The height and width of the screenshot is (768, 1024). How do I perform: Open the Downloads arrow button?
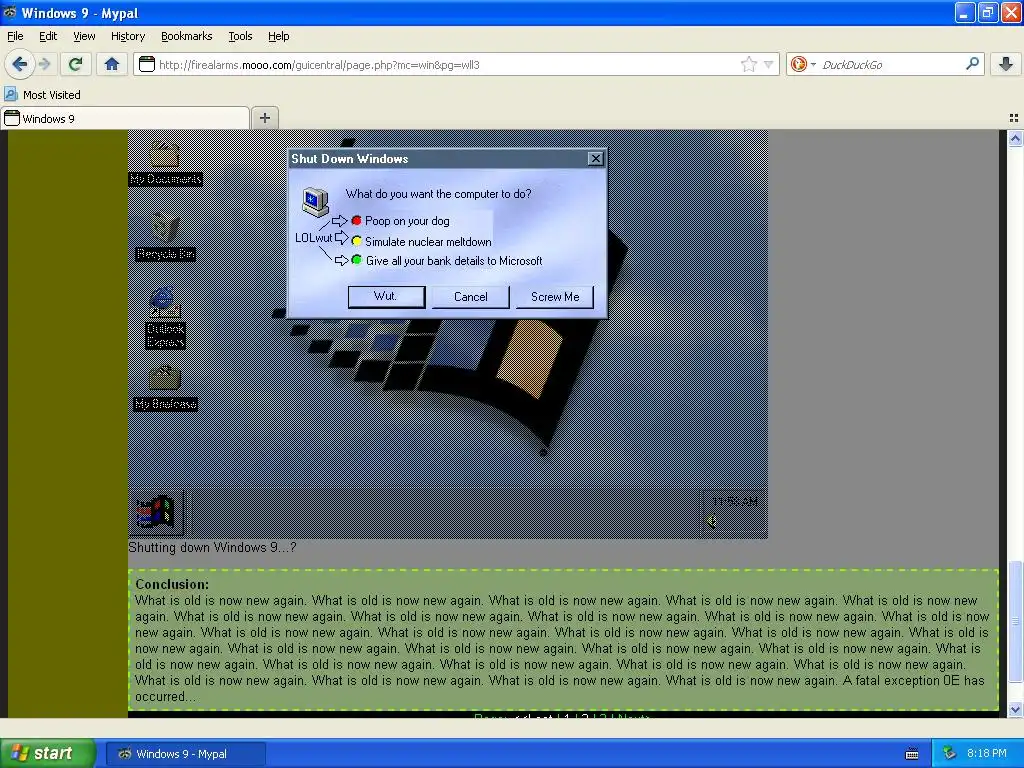click(x=1006, y=64)
